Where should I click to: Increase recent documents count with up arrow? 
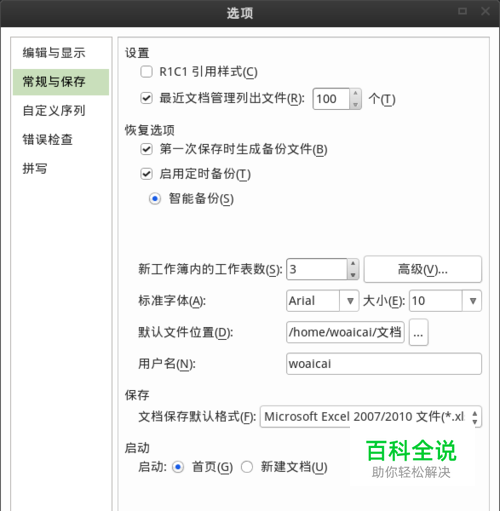pos(355,93)
